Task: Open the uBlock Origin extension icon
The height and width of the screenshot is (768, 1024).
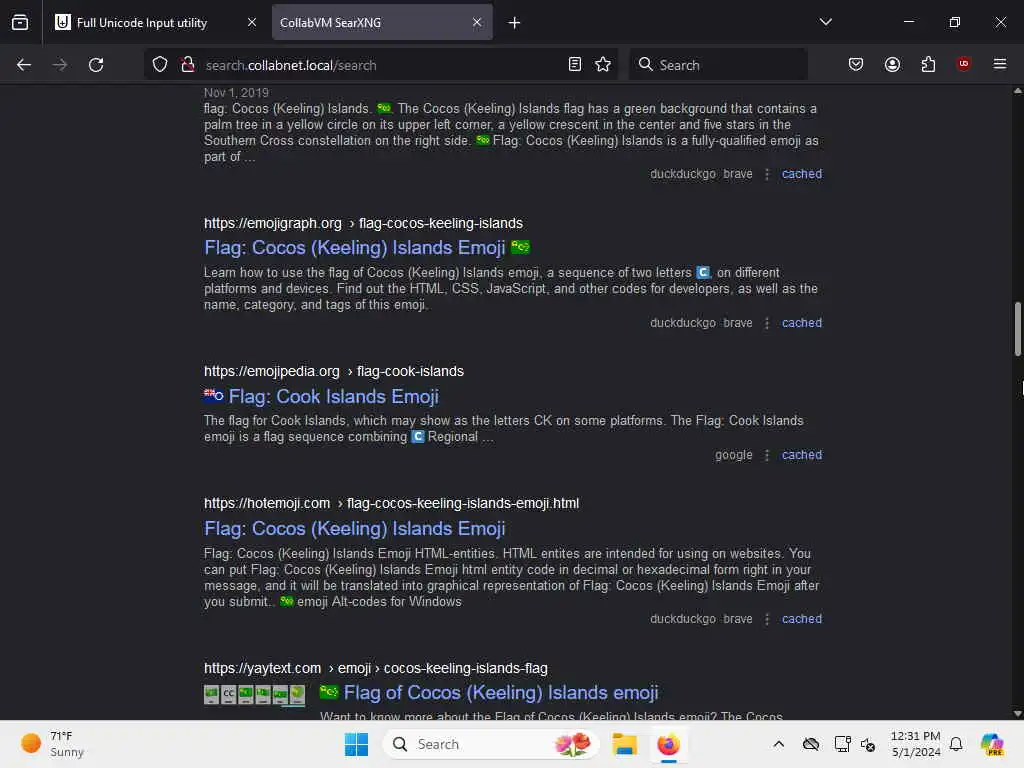Action: click(x=963, y=64)
